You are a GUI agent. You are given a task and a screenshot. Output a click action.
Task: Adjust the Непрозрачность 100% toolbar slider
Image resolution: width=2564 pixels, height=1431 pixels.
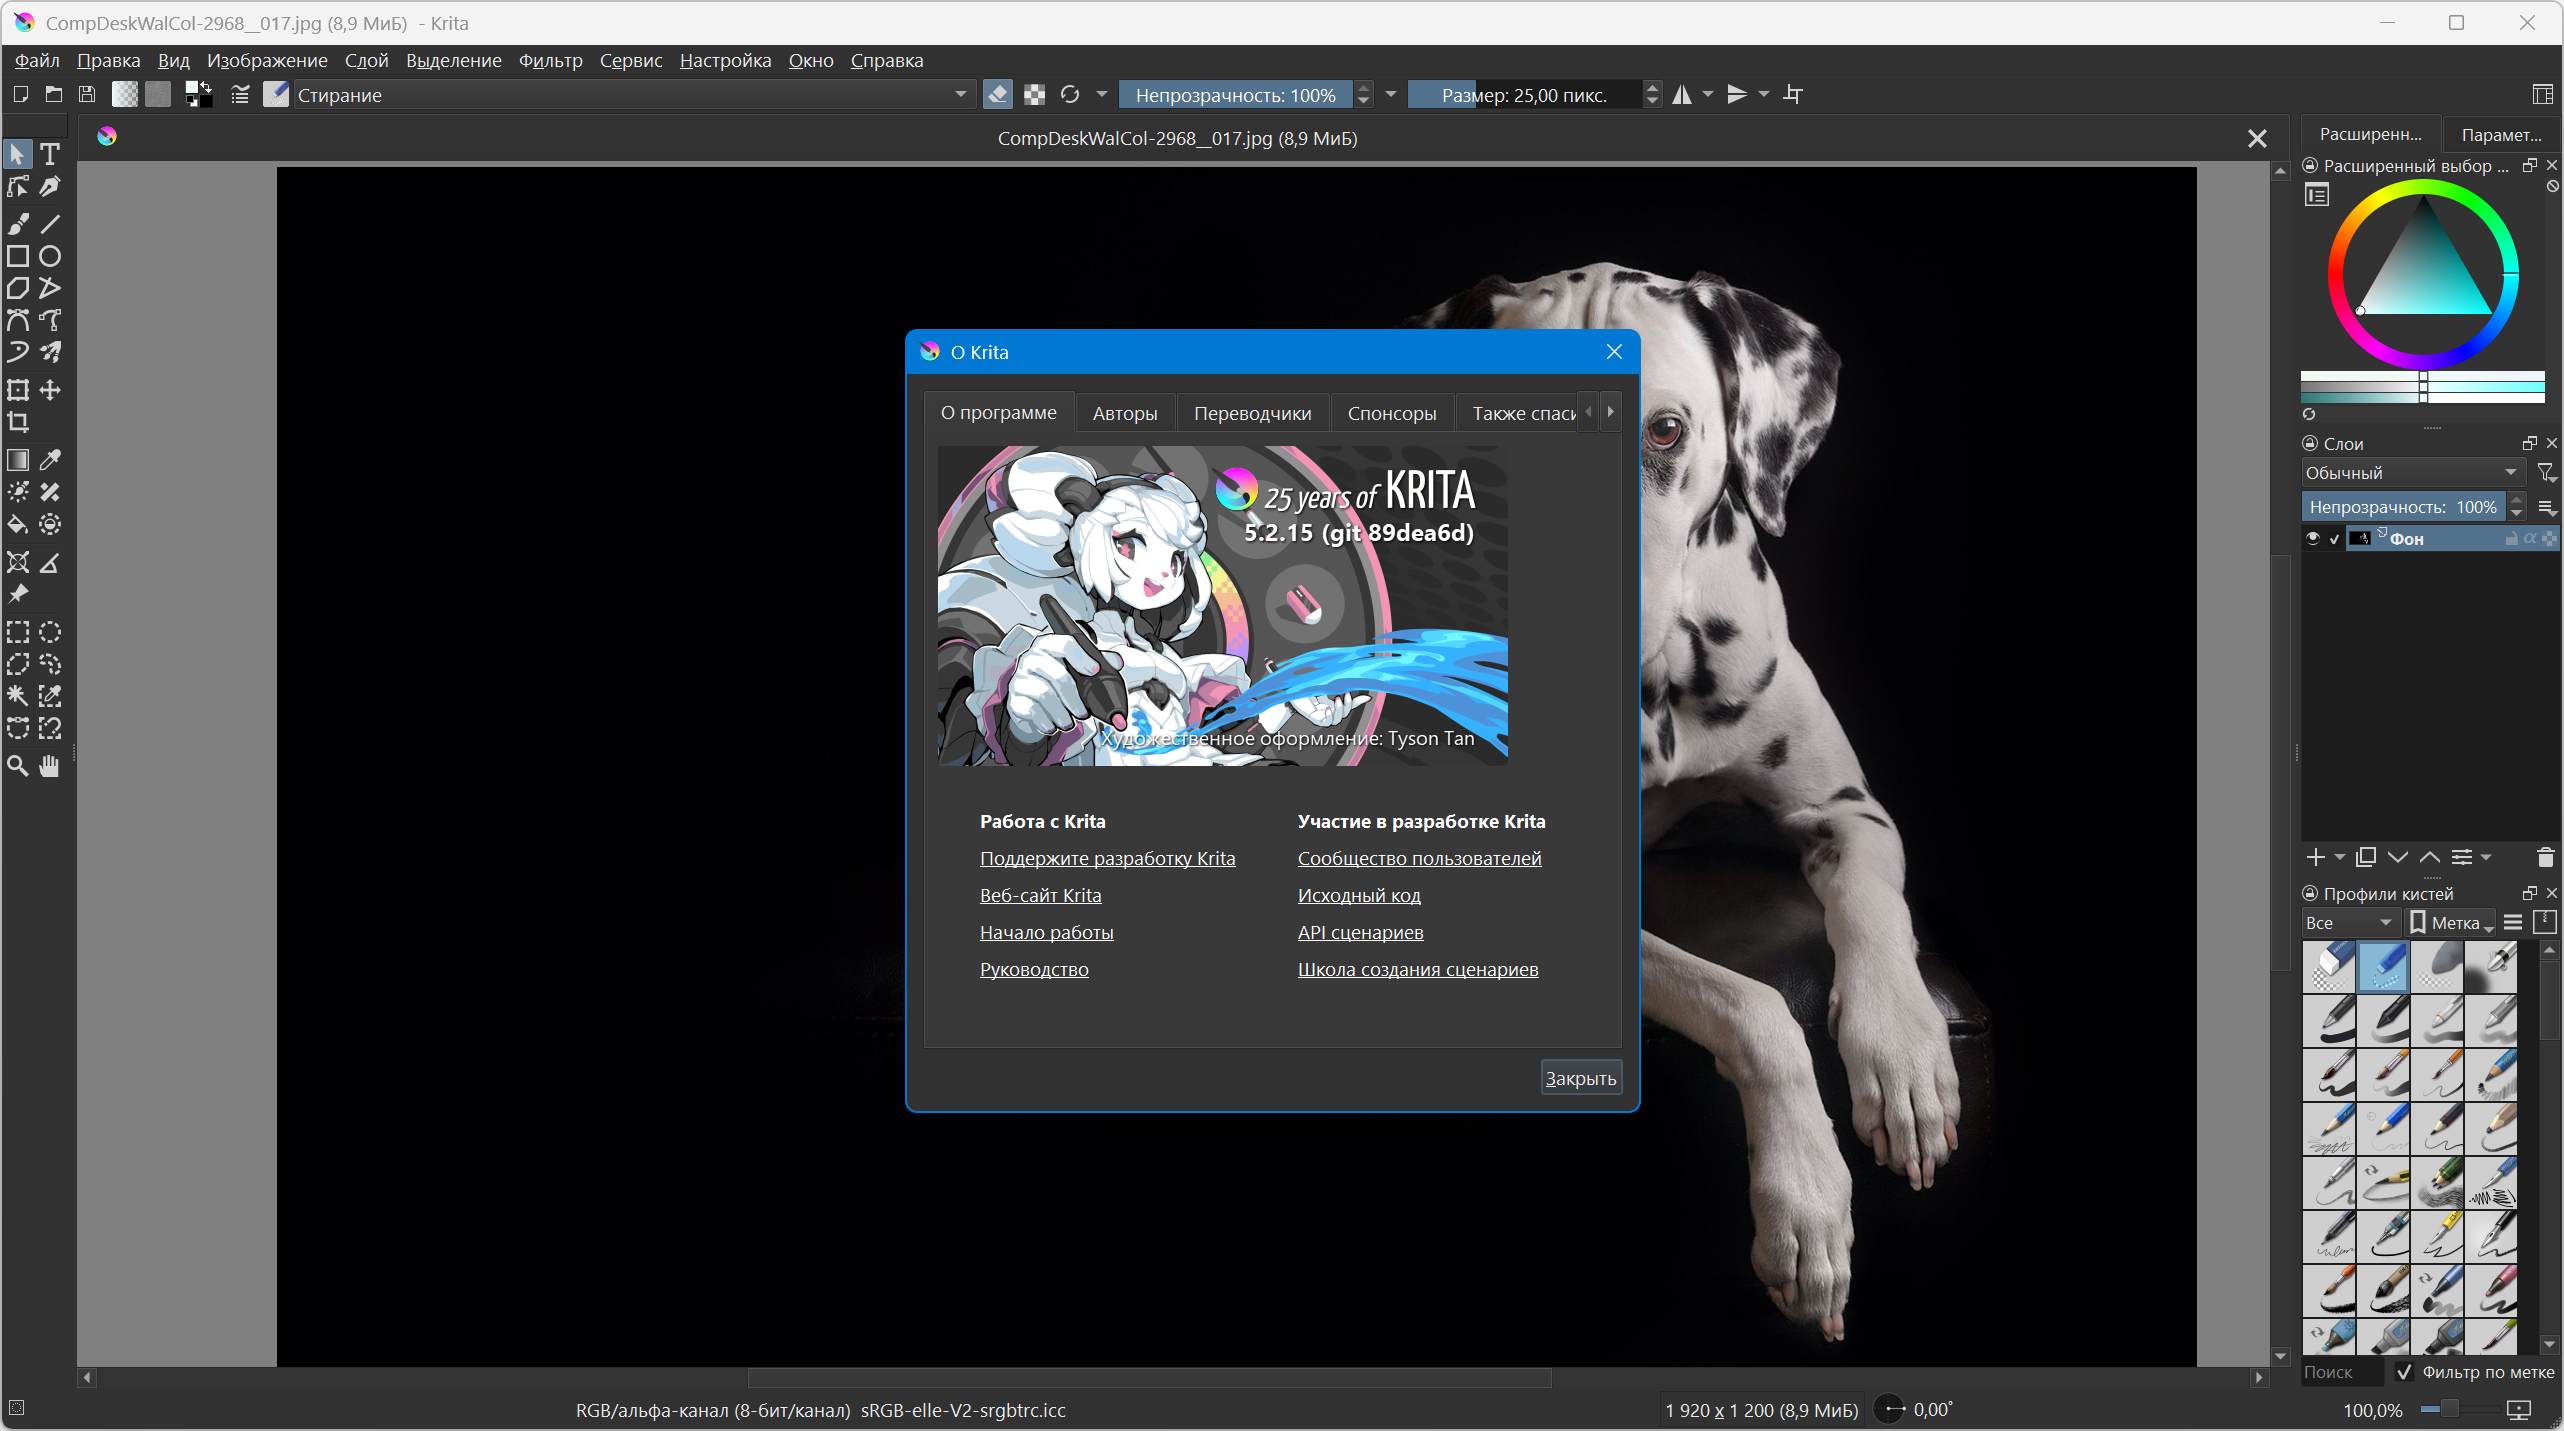click(x=1235, y=95)
